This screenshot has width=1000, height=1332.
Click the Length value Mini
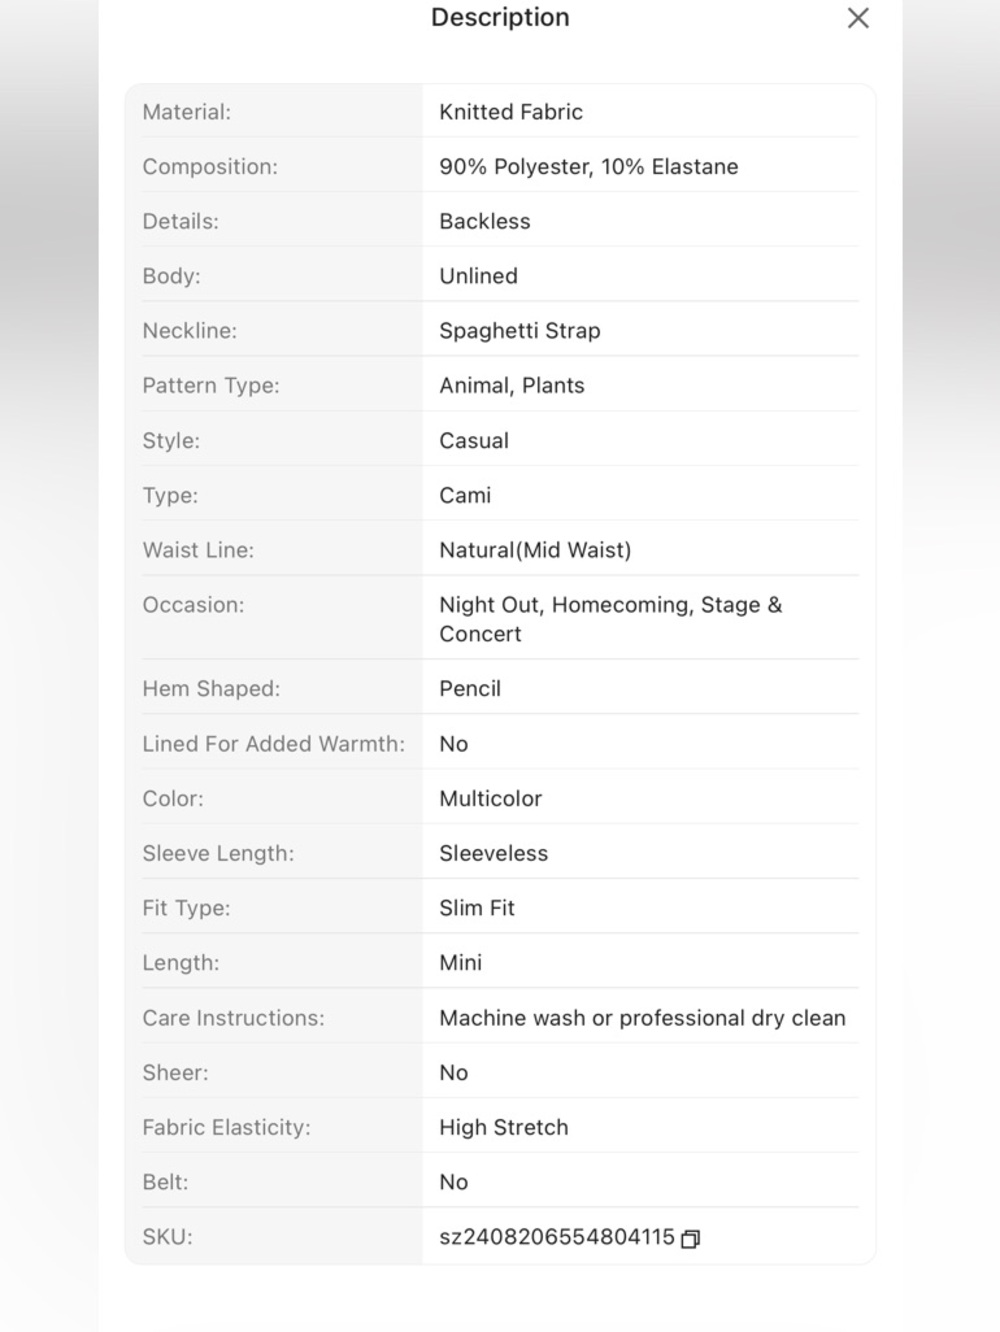(x=461, y=963)
